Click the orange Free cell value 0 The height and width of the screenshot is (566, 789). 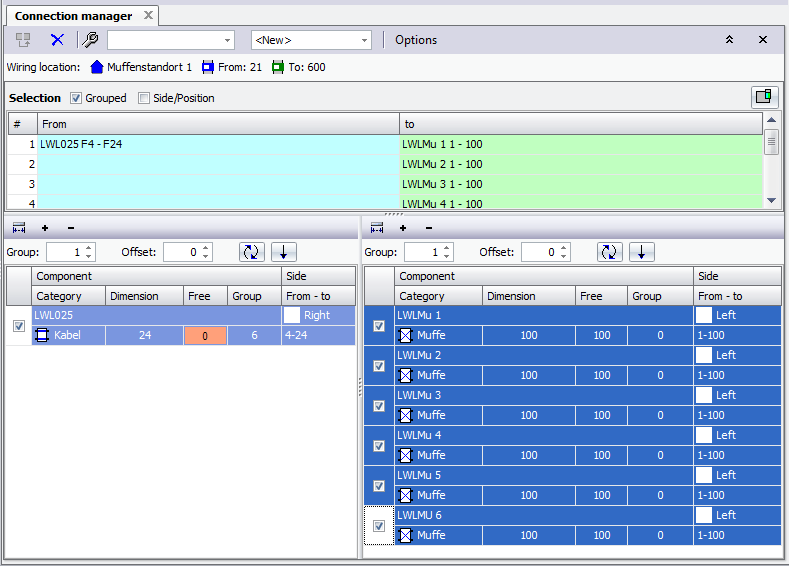(x=205, y=336)
